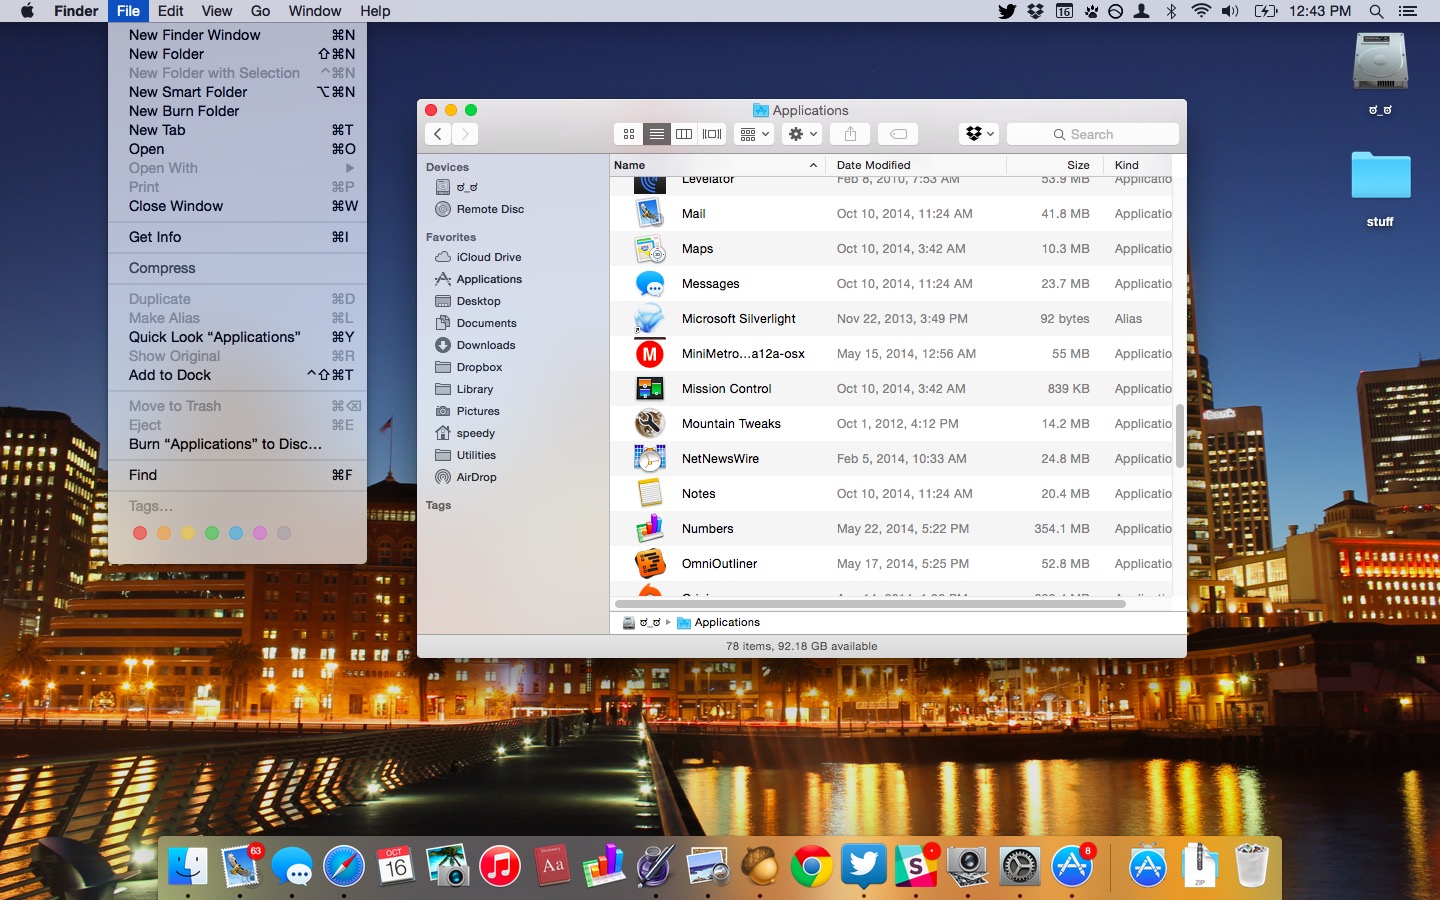Open Spotlight search in menu bar

(x=1376, y=11)
